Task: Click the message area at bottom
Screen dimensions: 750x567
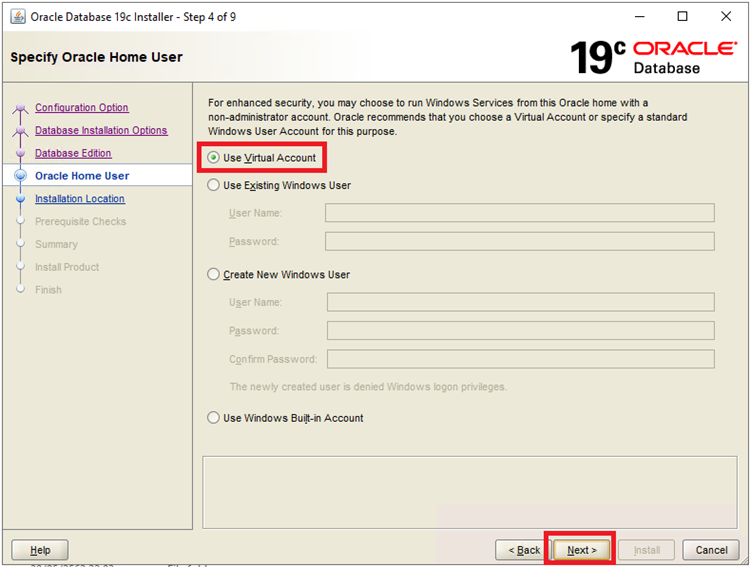Action: click(x=470, y=492)
